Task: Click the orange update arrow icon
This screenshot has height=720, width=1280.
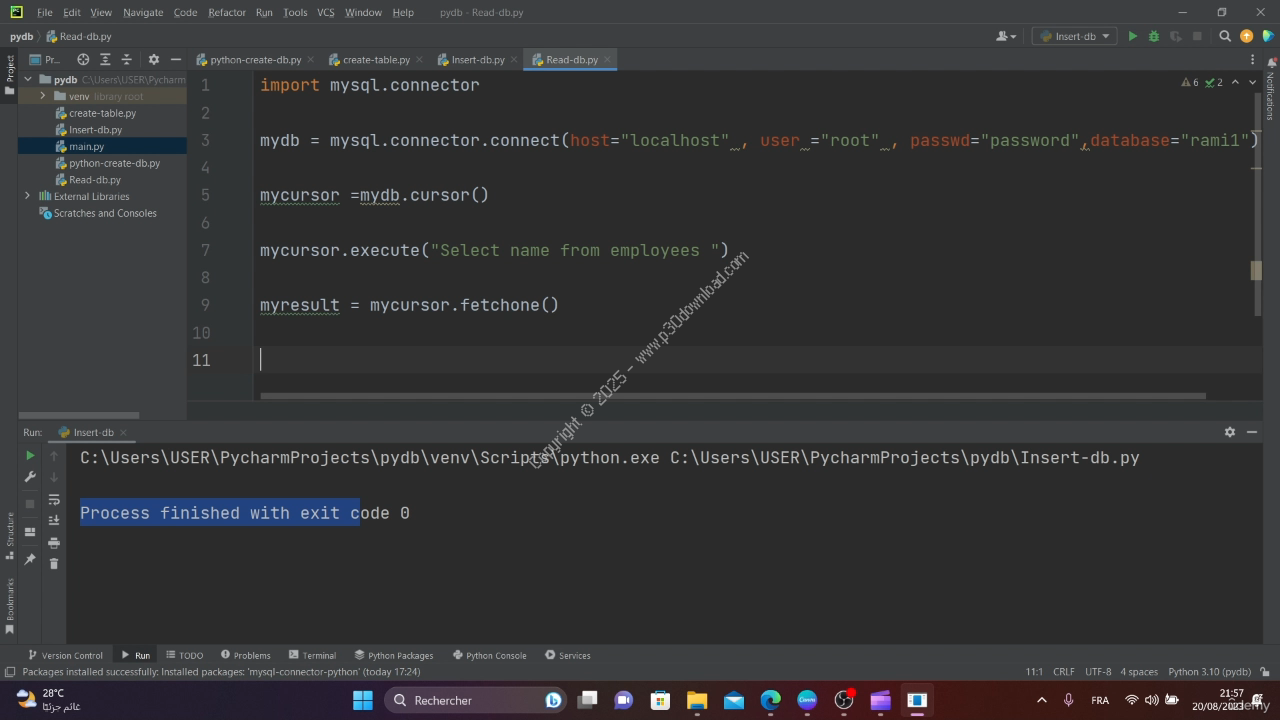Action: (x=1246, y=36)
